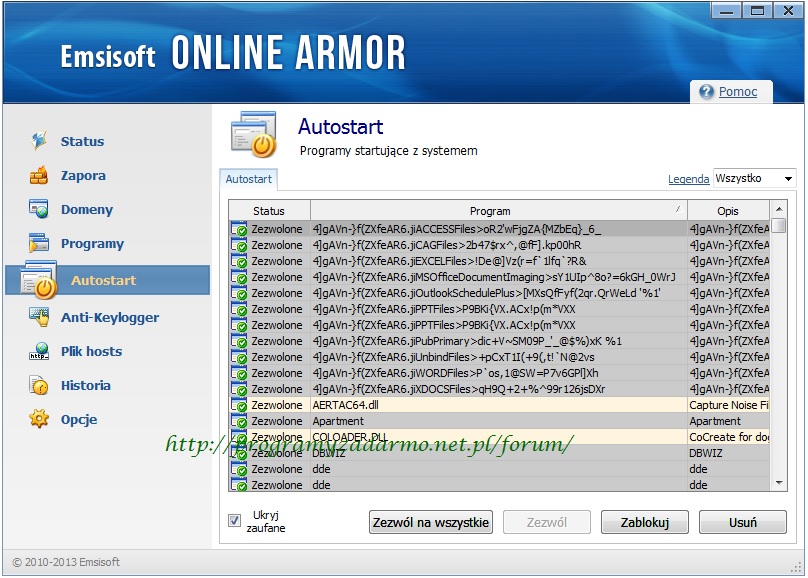Click the Status shield icon in sidebar
This screenshot has height=578, width=808.
39,141
